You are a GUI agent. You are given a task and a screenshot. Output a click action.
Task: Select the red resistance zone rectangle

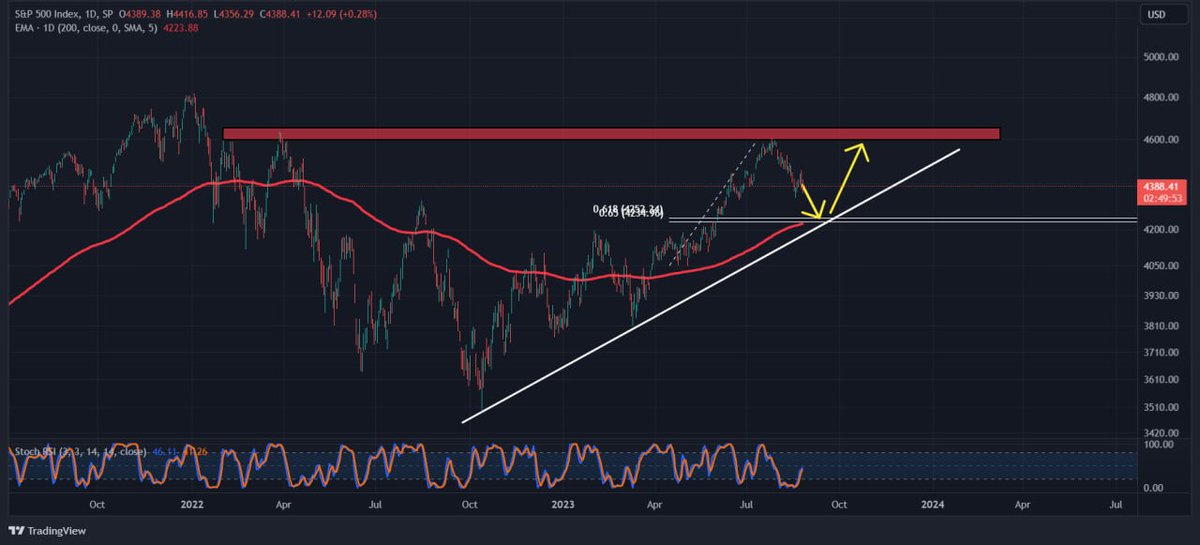(x=611, y=133)
